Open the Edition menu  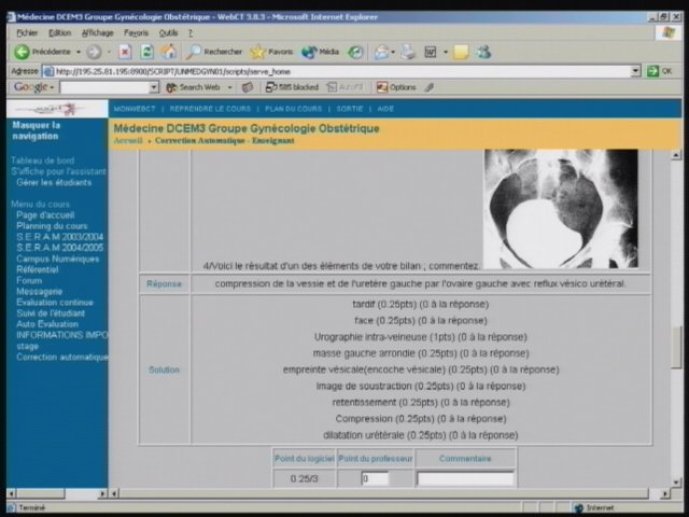click(60, 33)
